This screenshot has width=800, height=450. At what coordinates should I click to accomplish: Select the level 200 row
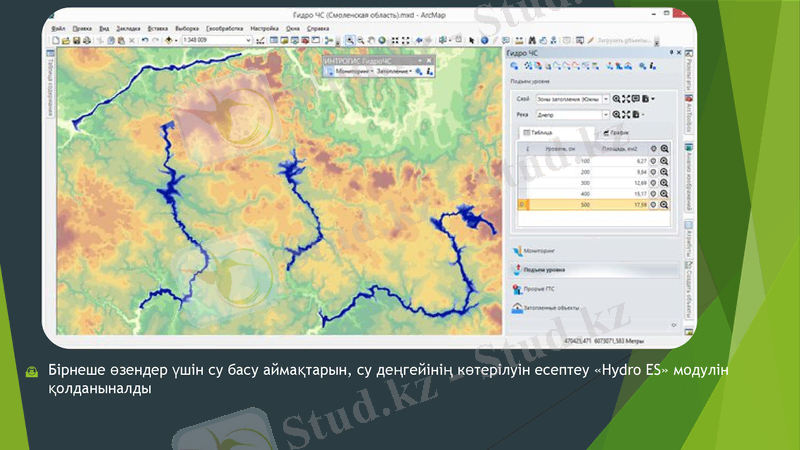point(593,172)
